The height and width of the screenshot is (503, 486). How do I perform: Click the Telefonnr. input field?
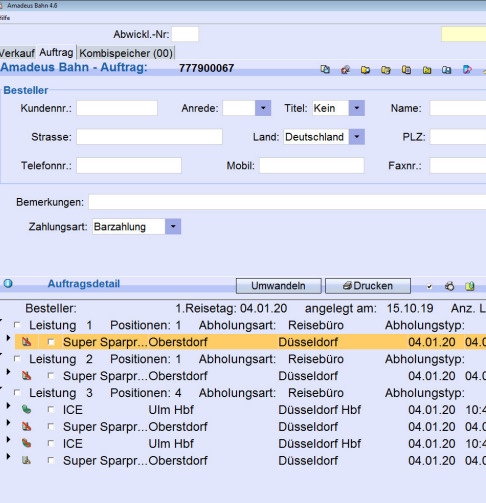pos(129,165)
